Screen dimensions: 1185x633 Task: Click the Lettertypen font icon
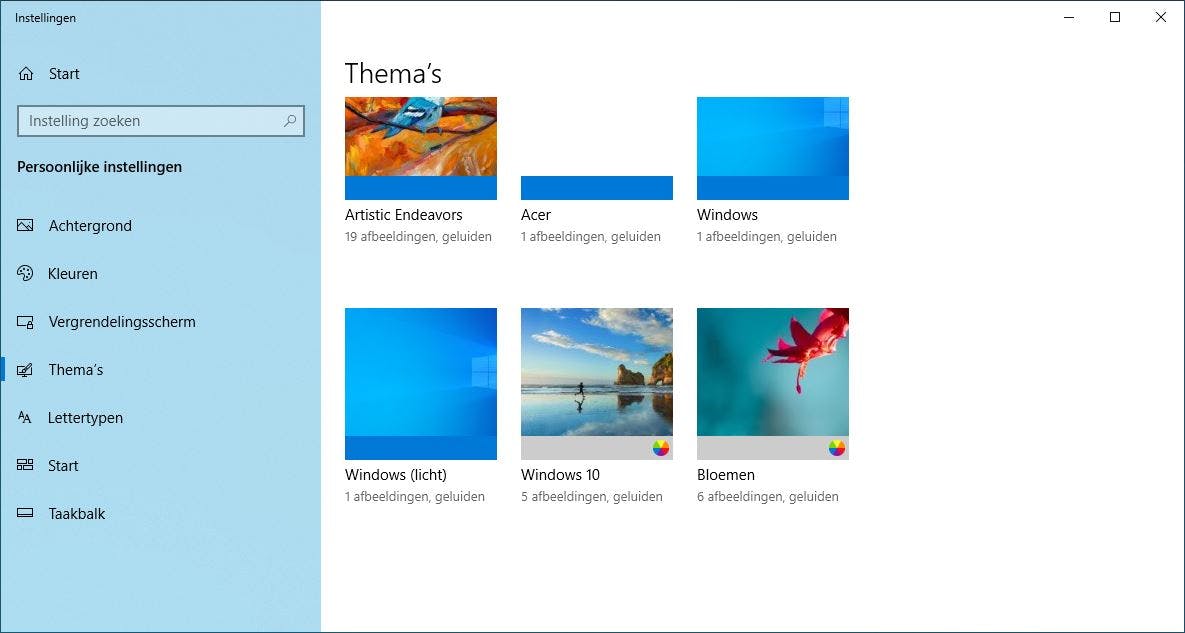(x=25, y=418)
